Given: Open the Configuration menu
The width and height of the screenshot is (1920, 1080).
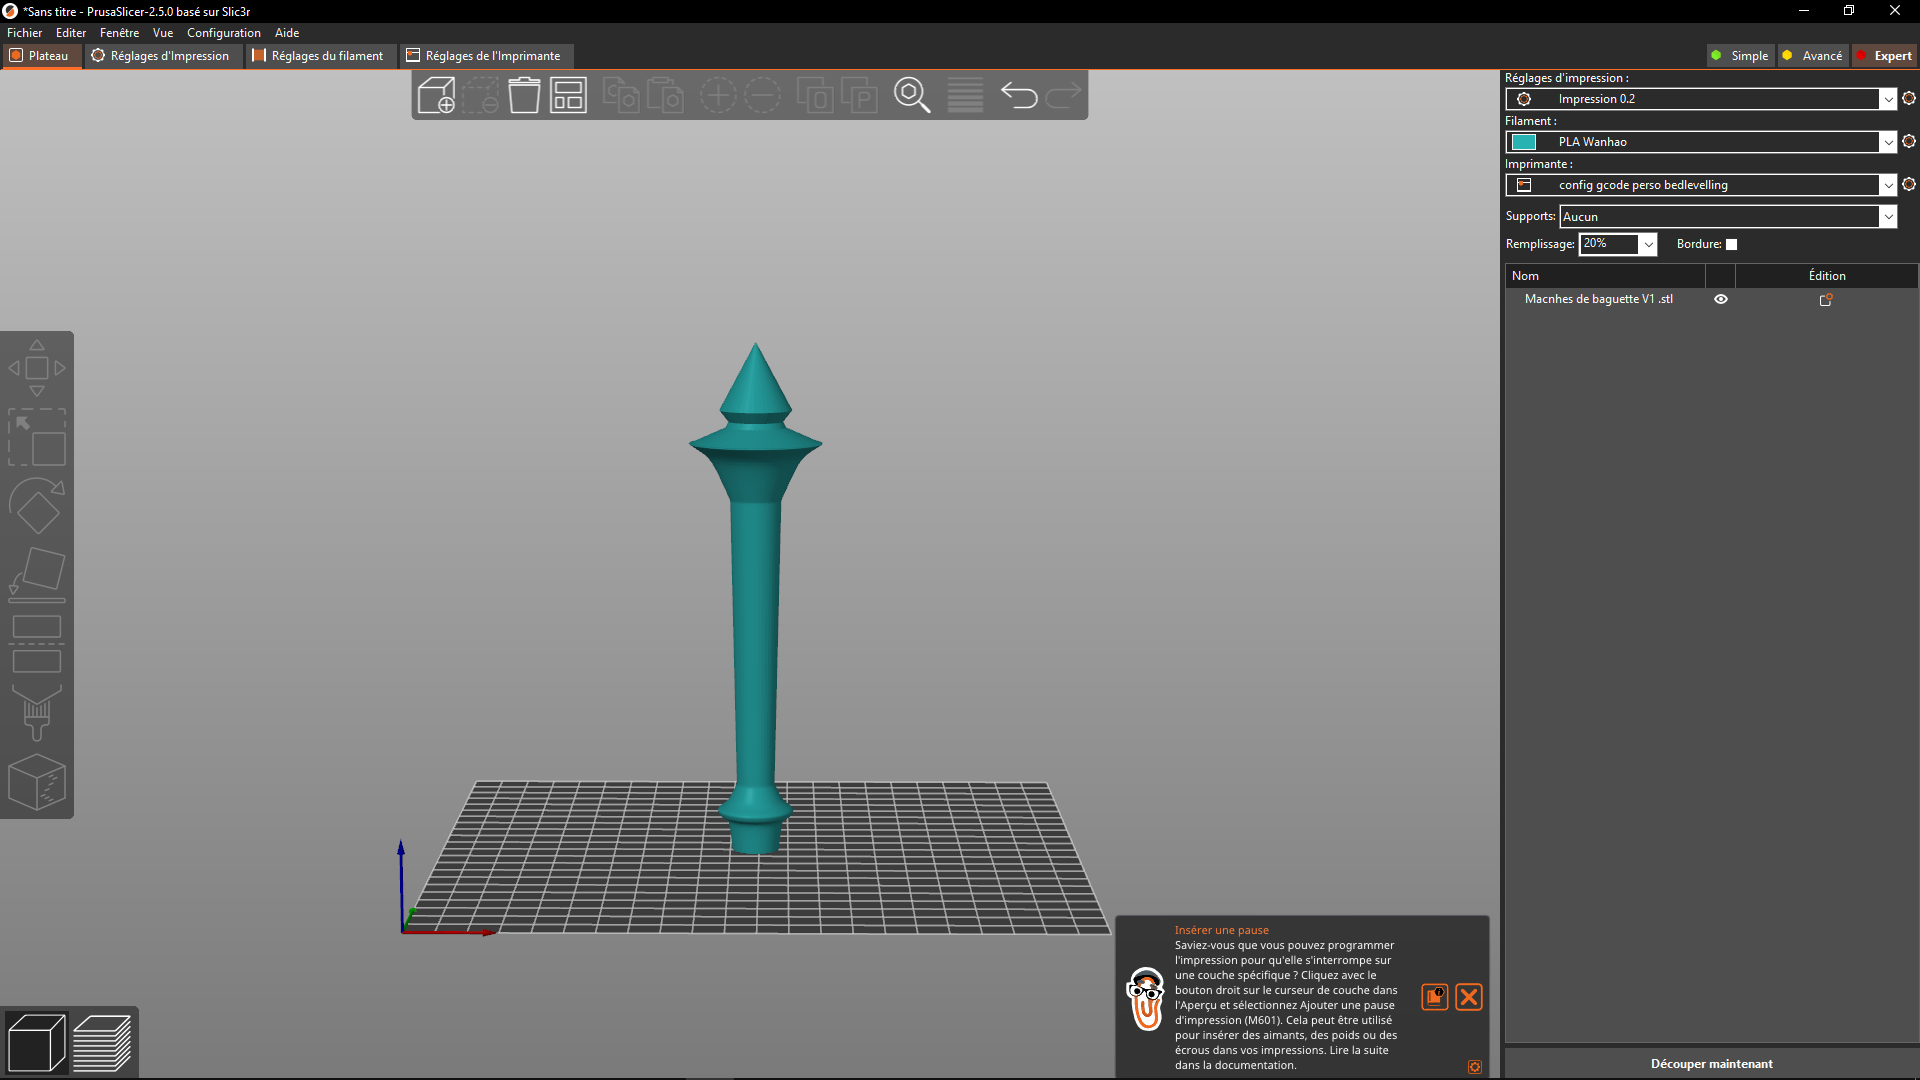Looking at the screenshot, I should click(x=223, y=33).
